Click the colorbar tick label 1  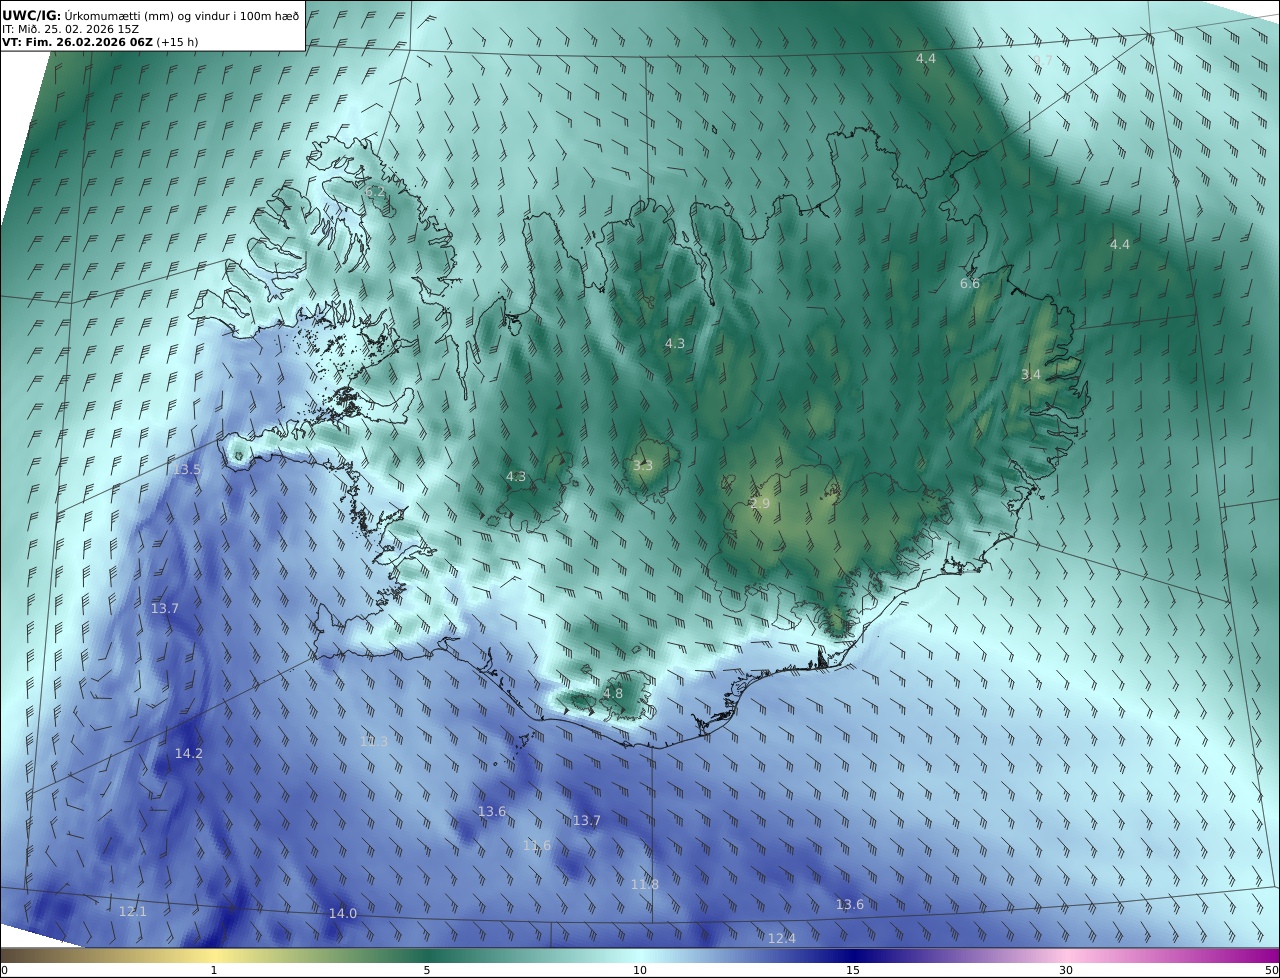(x=214, y=970)
